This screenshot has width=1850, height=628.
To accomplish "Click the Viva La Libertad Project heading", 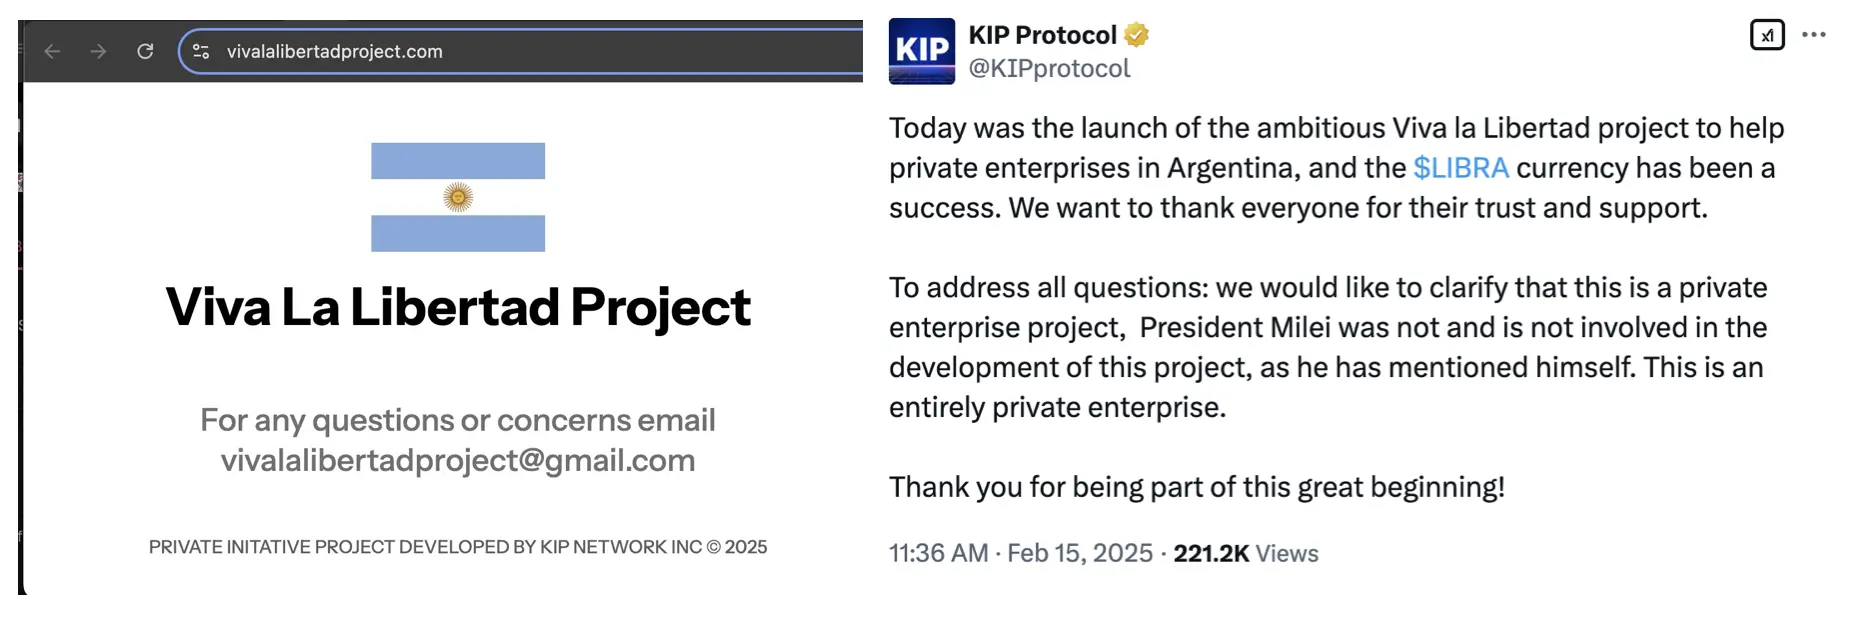I will click(458, 307).
